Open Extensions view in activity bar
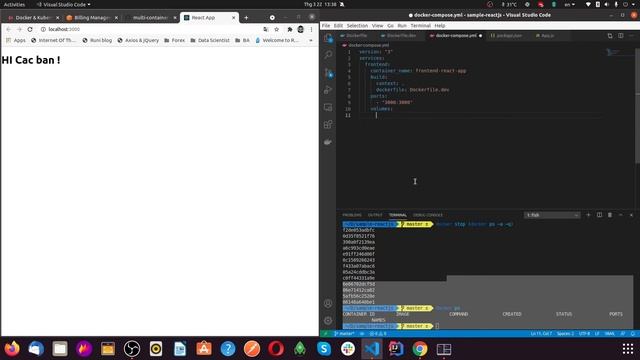Screen dimensions: 640x360 pos(328,124)
